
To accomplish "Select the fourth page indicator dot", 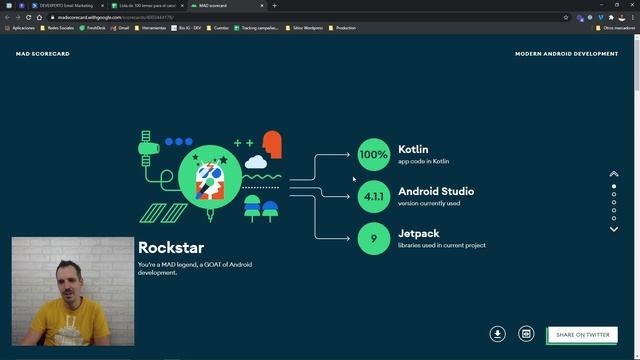I will (614, 210).
